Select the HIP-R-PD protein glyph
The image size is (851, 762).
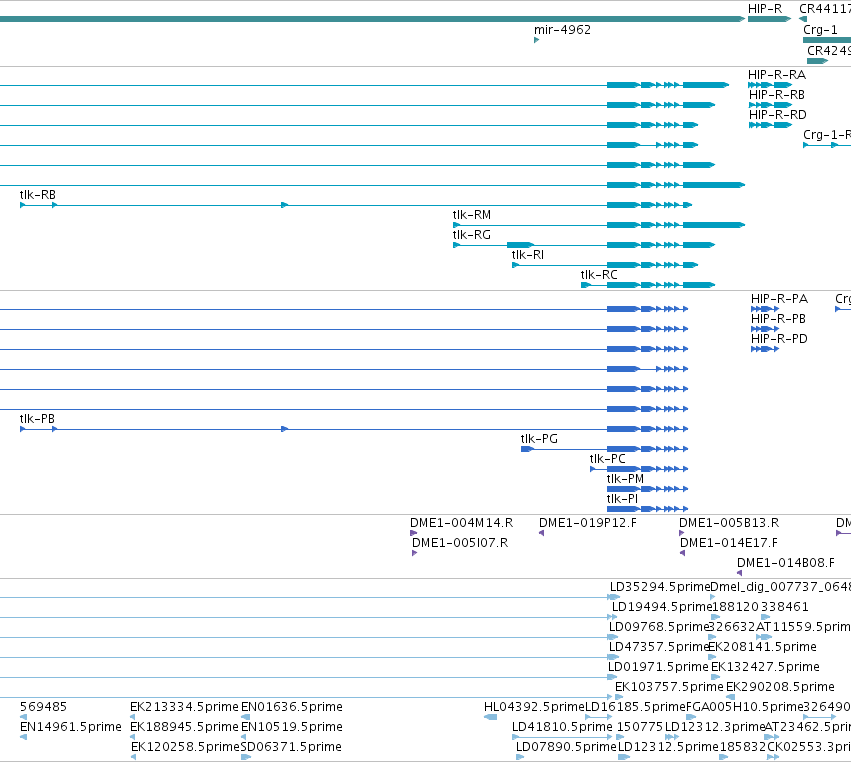[x=765, y=349]
